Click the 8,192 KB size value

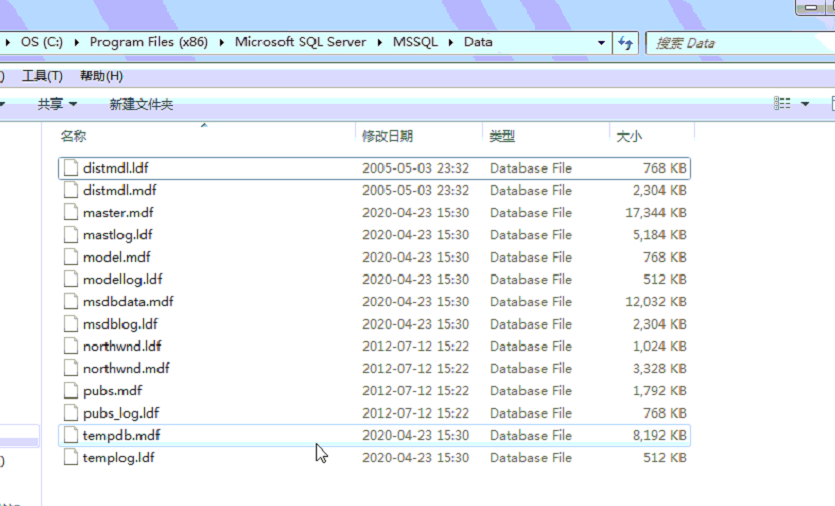pos(660,436)
